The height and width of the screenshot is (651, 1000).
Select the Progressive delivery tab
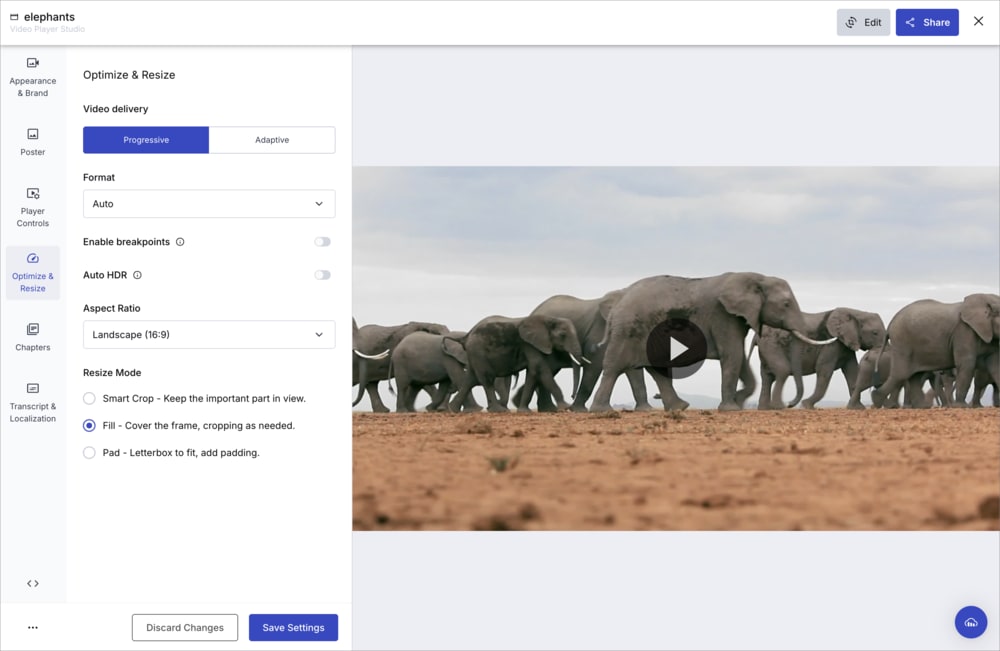click(145, 139)
